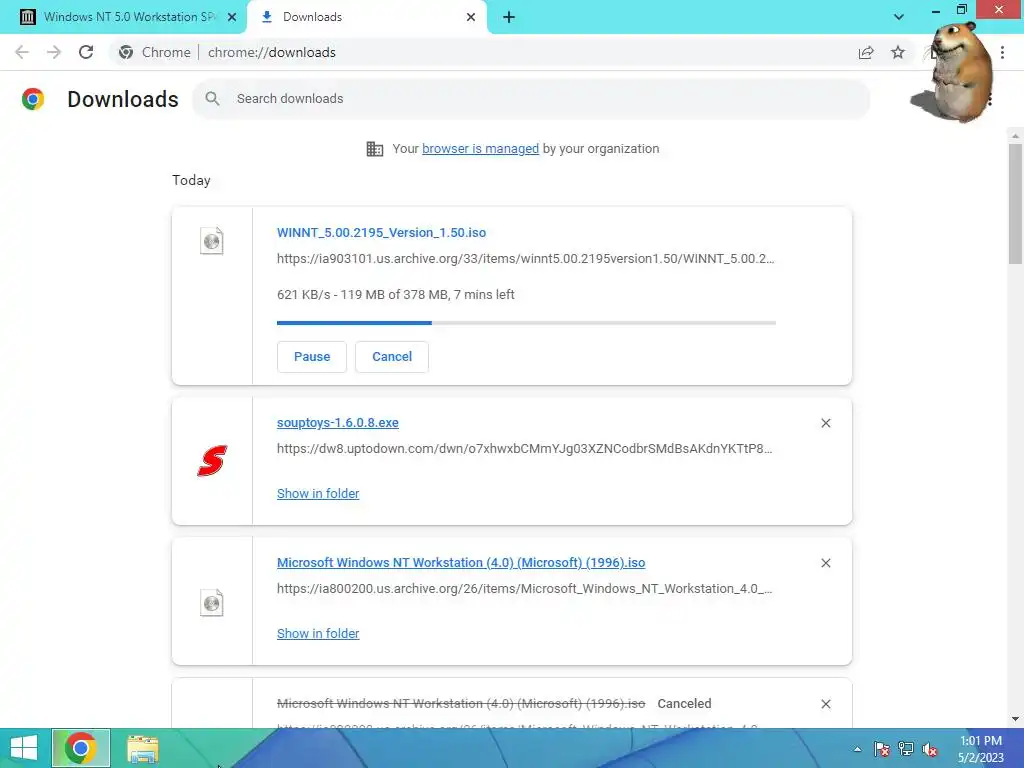Remove the completed NT Workstation 4.0 iso entry
This screenshot has width=1024, height=768.
coord(825,563)
